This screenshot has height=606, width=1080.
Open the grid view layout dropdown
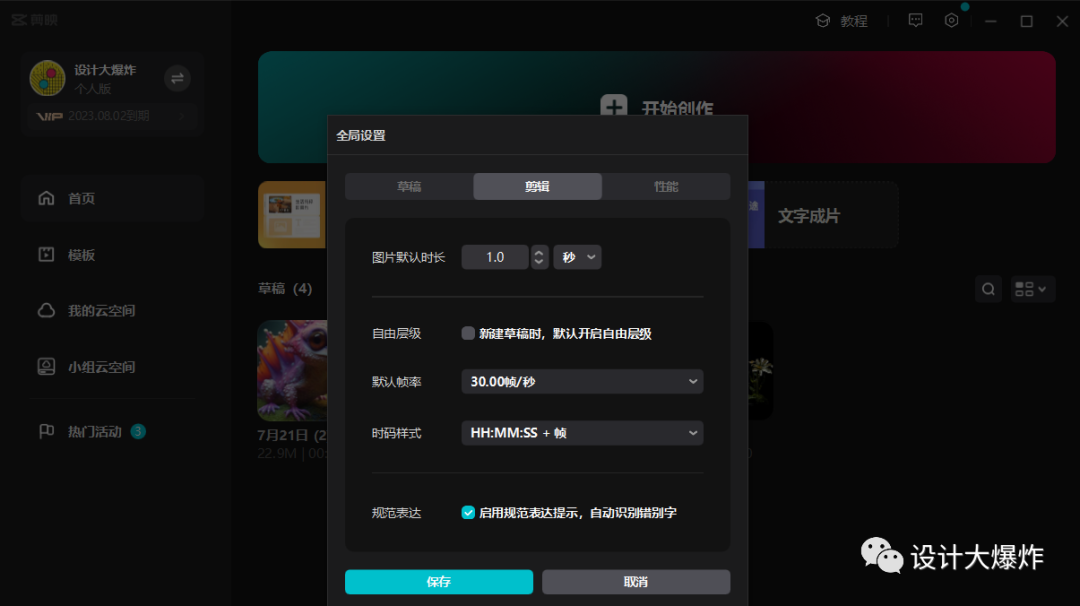1033,289
